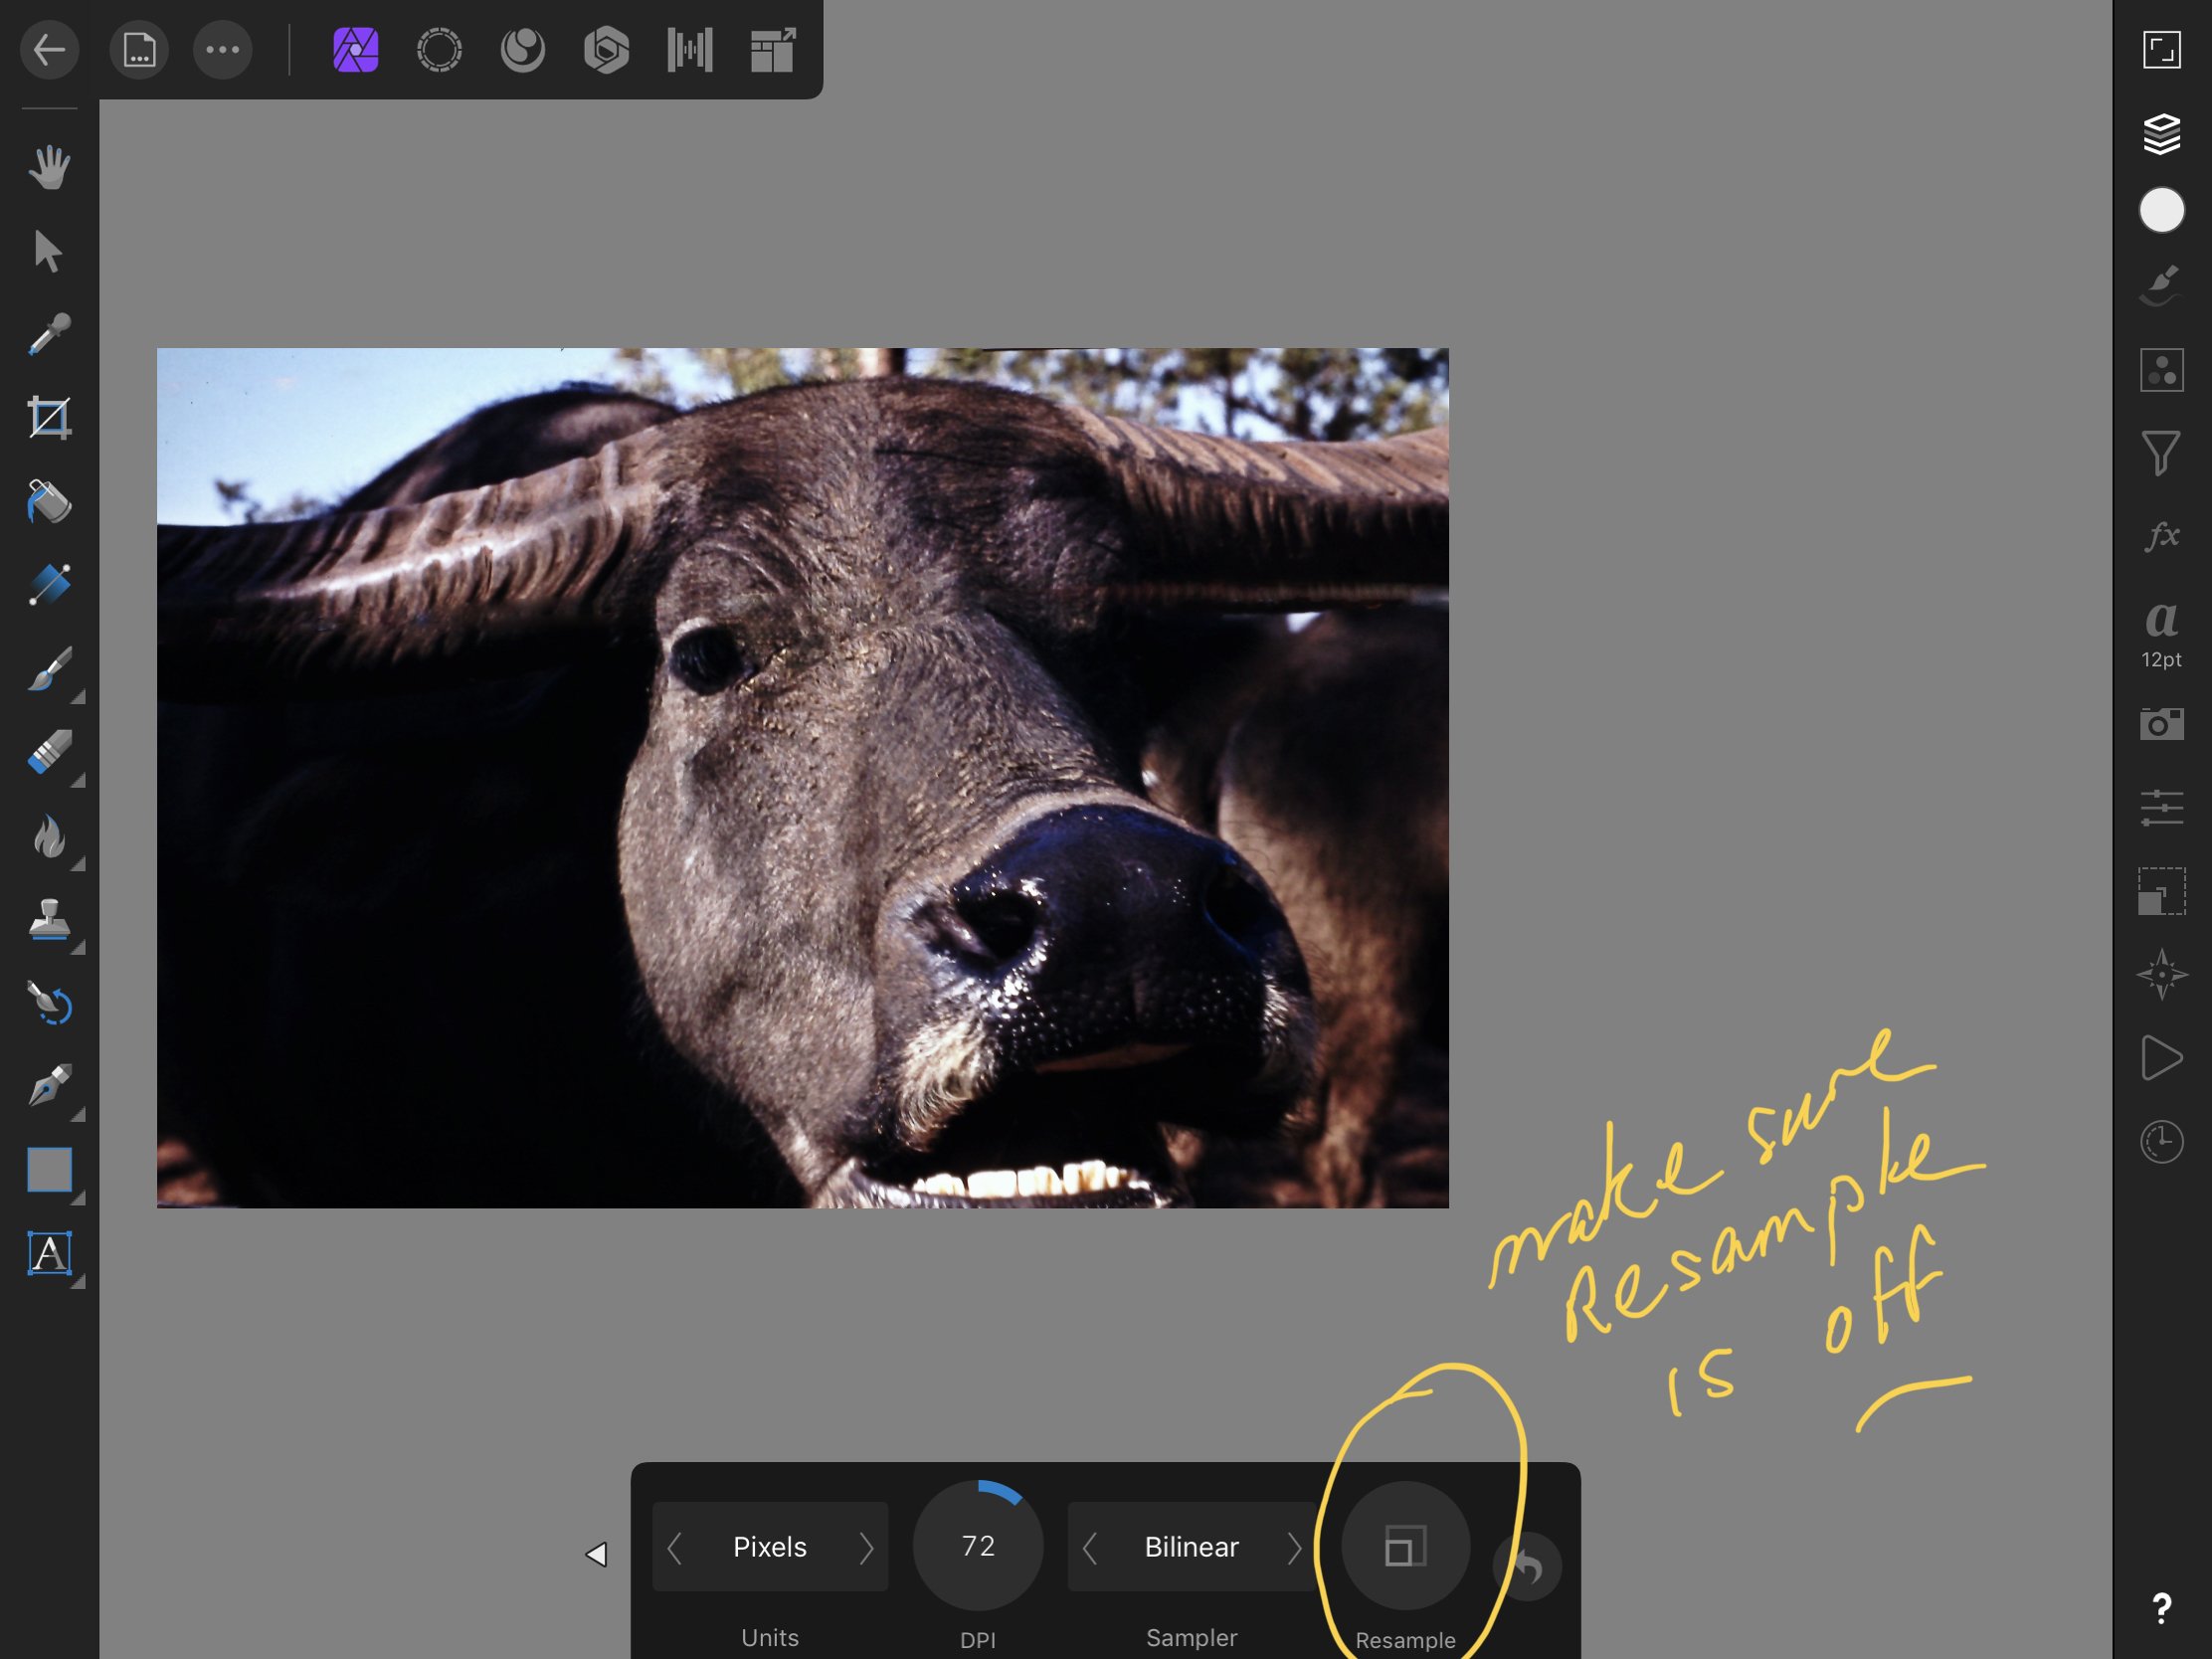Select the Gradient tool
Image resolution: width=2212 pixels, height=1659 pixels.
pos(49,585)
